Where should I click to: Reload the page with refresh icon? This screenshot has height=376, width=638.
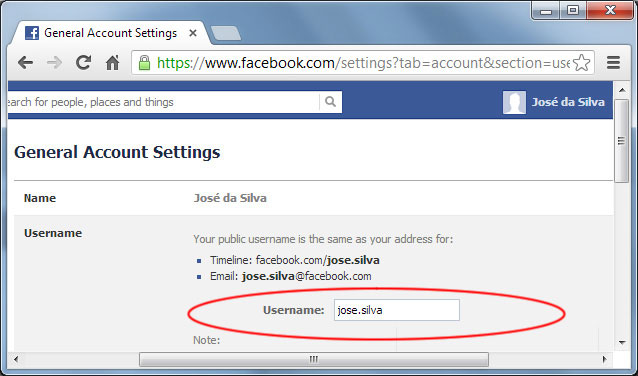(83, 62)
